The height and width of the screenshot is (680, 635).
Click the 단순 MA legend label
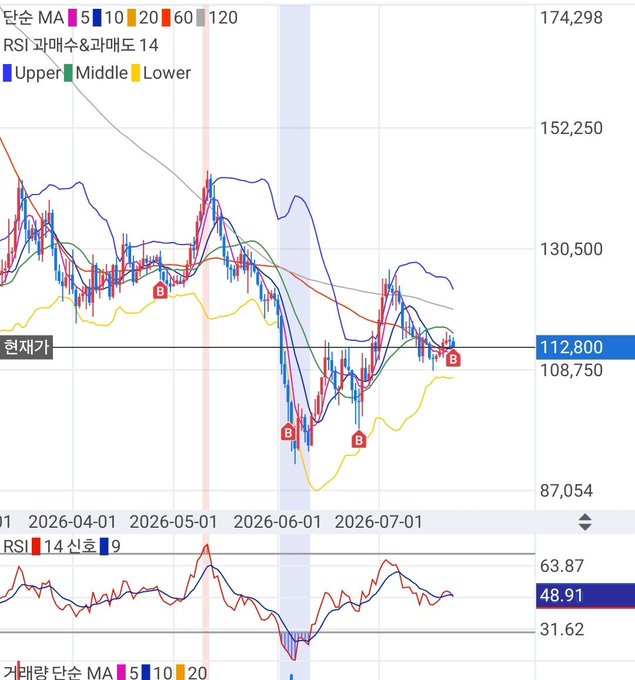click(x=33, y=18)
